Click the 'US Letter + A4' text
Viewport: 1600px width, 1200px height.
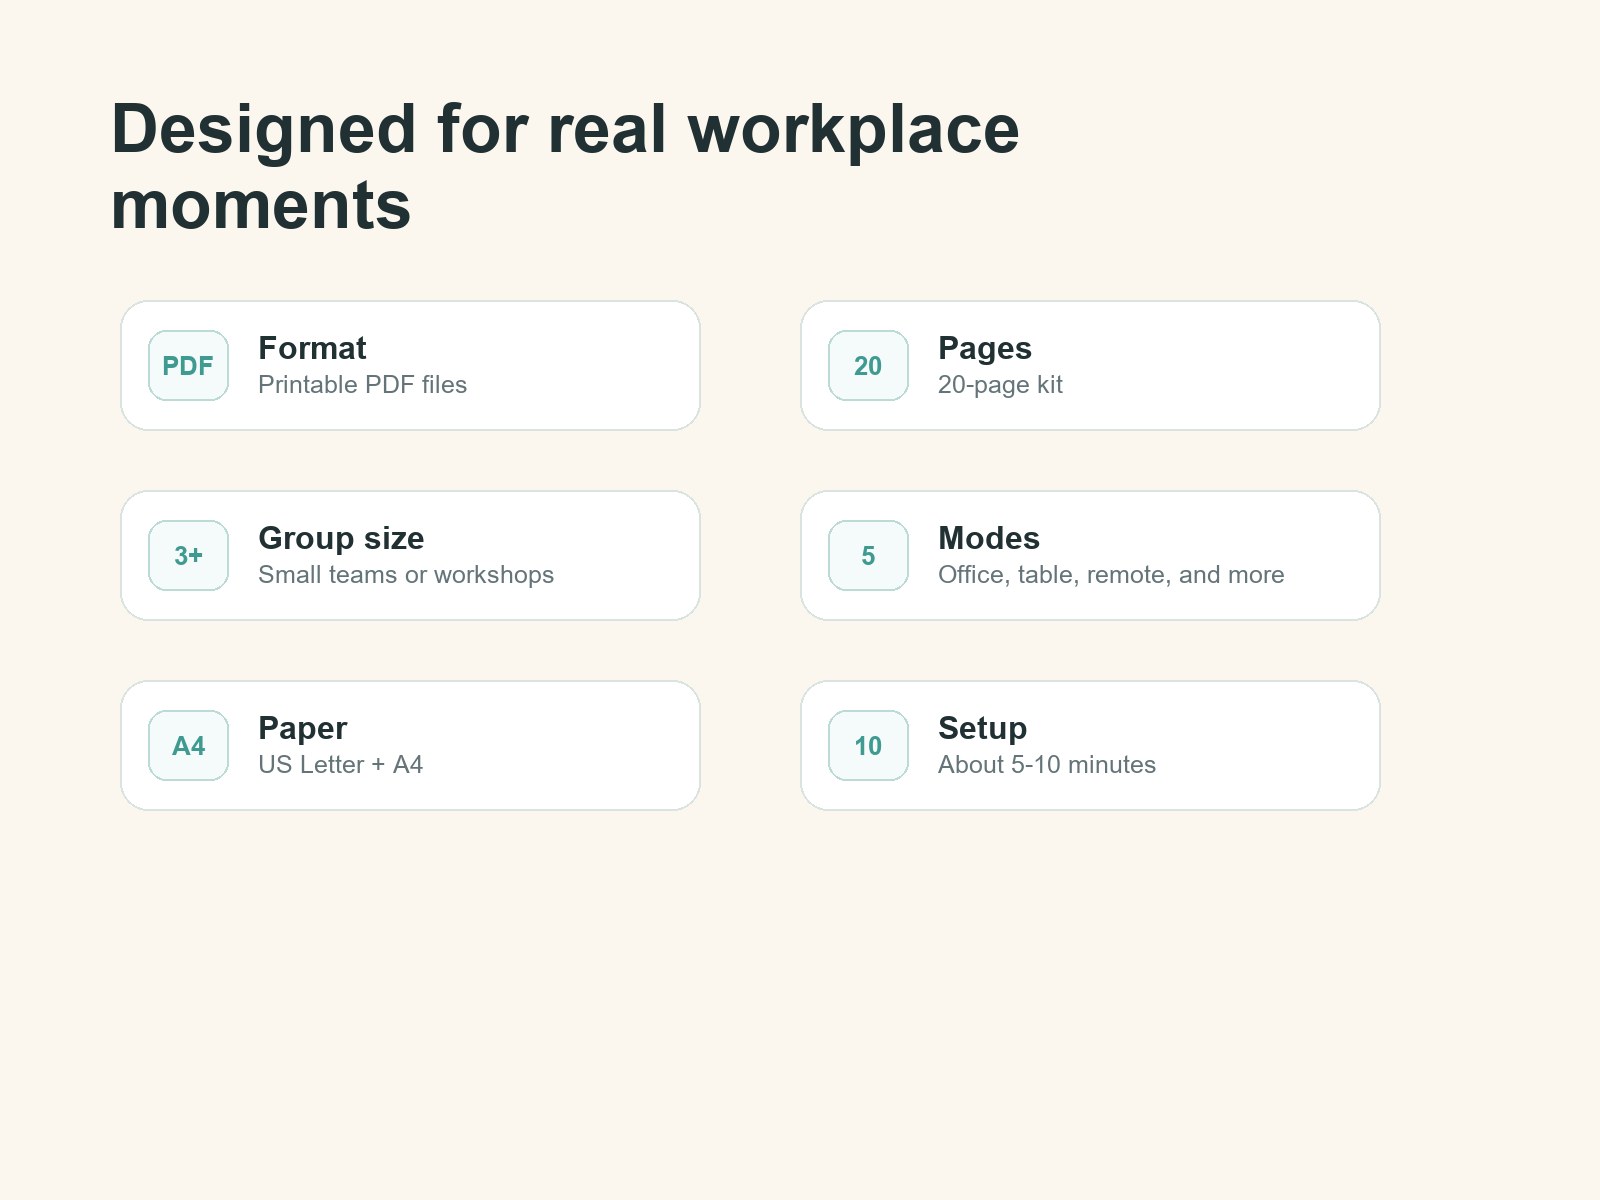click(340, 765)
